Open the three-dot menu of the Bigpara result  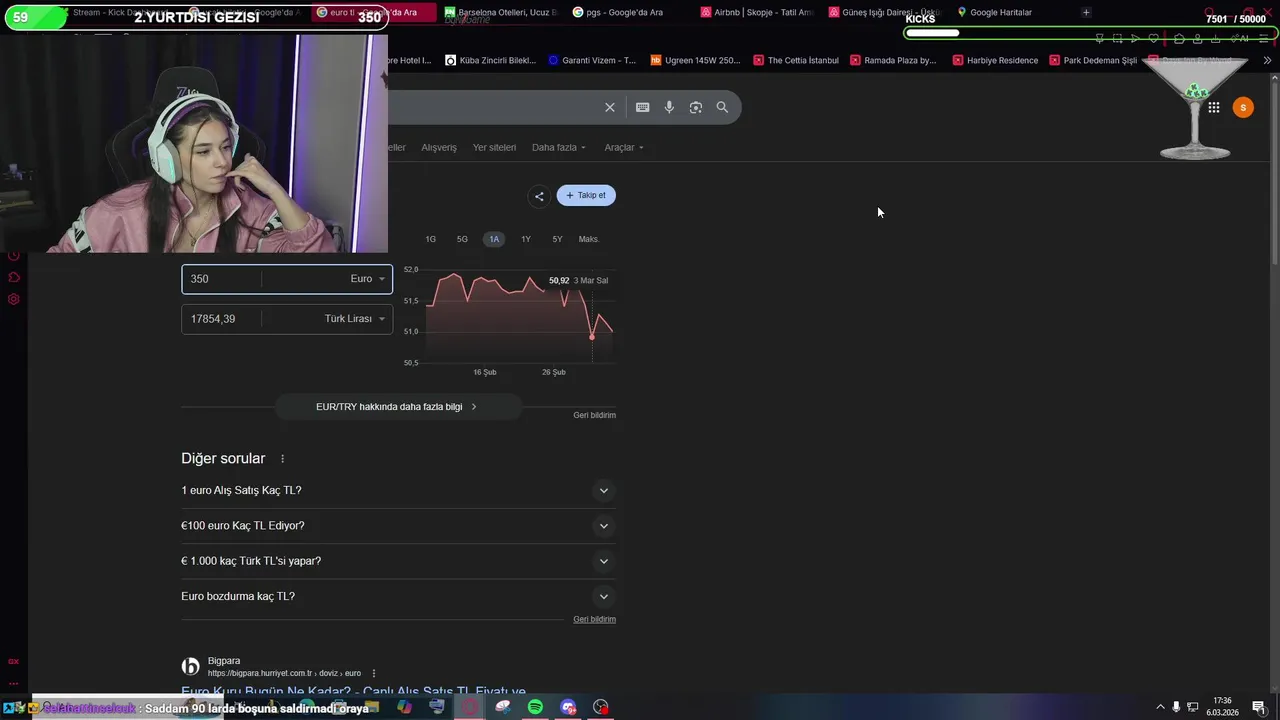coord(374,673)
